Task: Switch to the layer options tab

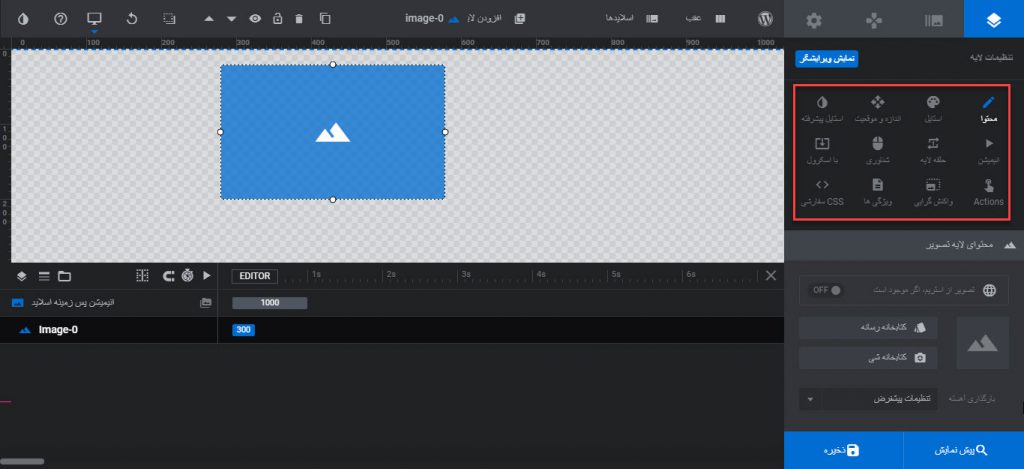Action: pyautogui.click(x=994, y=20)
